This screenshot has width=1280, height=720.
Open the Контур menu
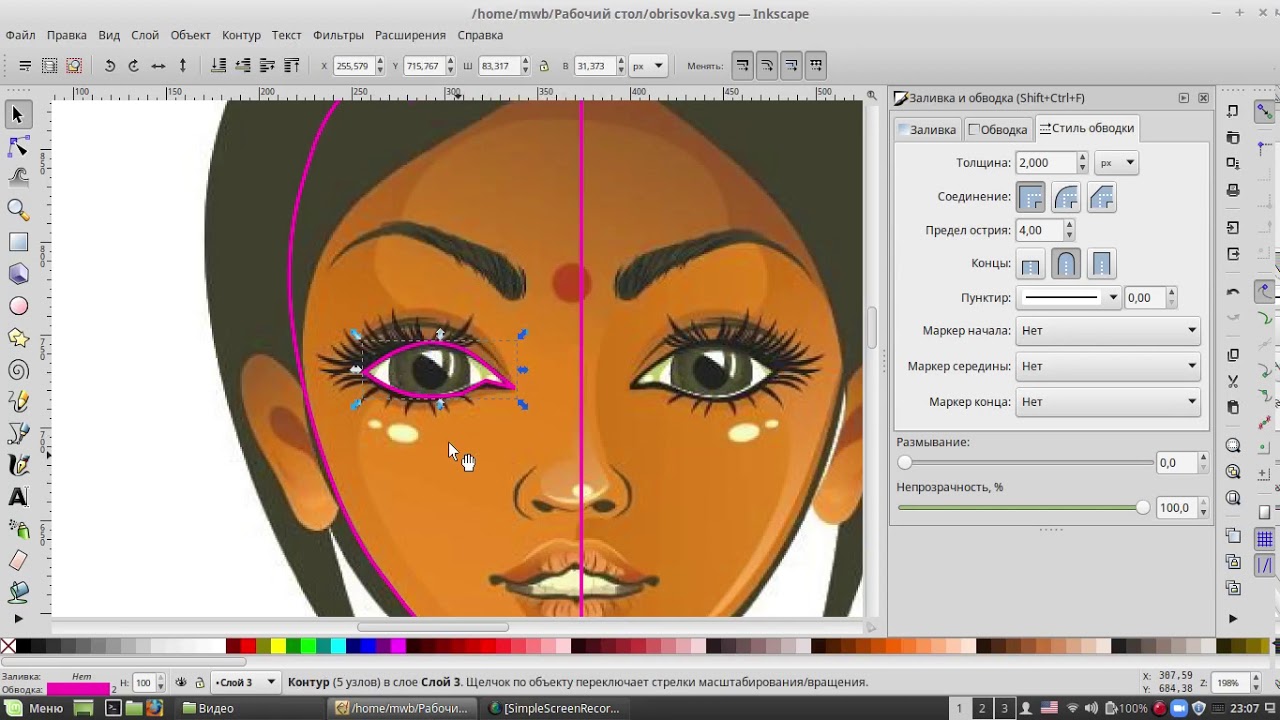(x=241, y=35)
